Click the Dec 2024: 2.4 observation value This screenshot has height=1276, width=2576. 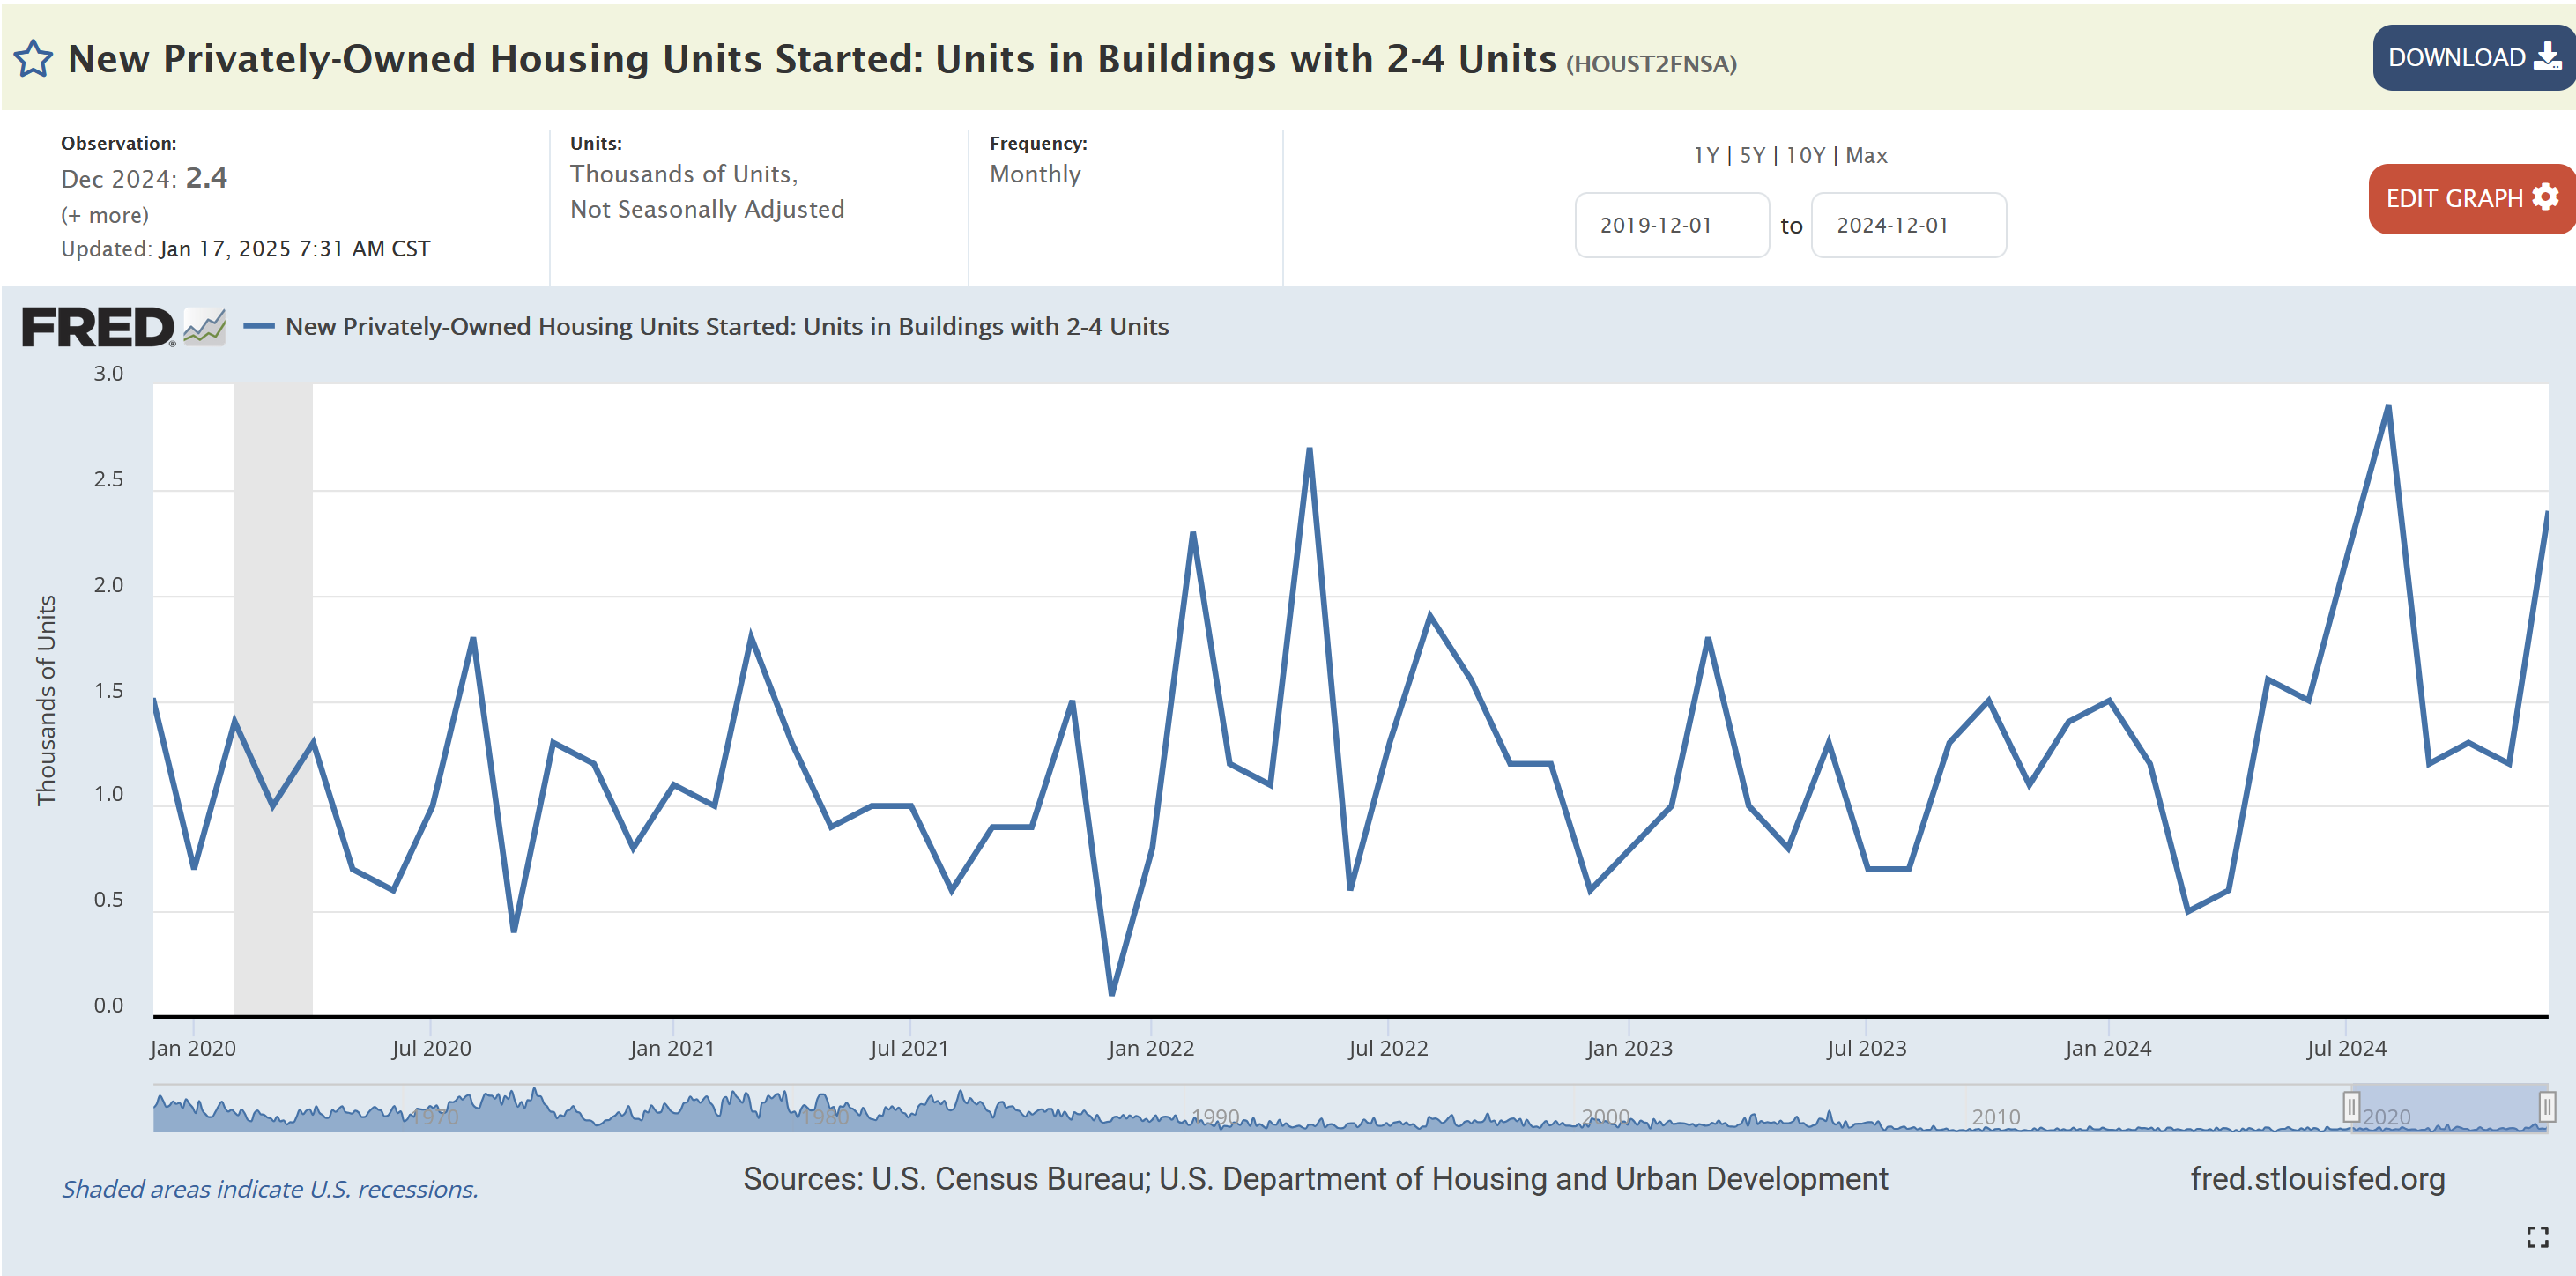point(144,178)
